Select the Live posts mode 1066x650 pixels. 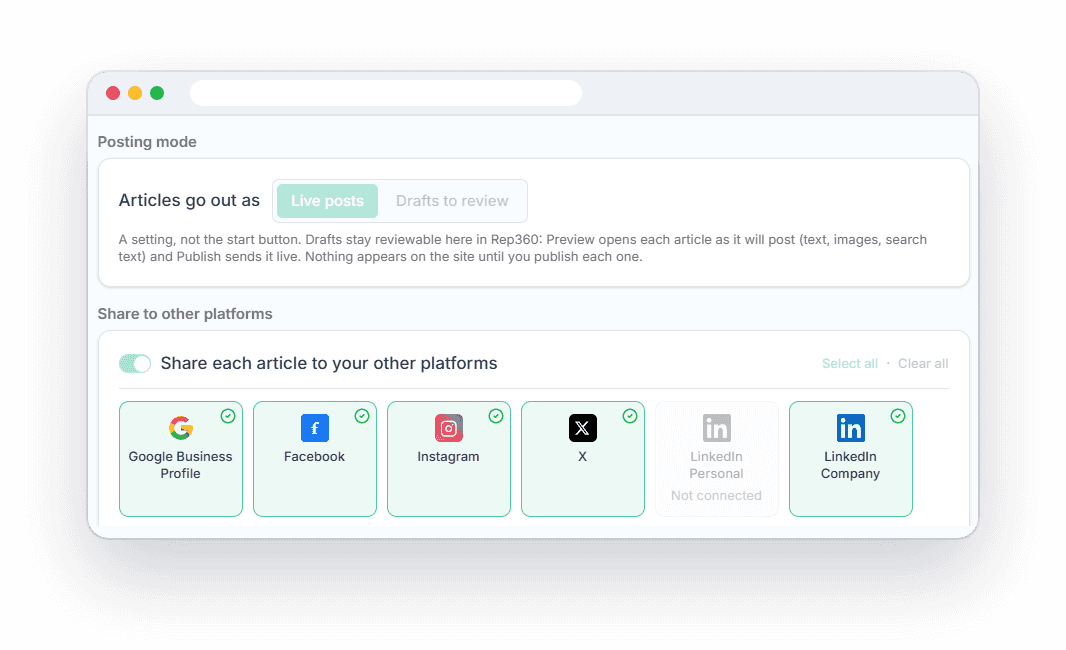click(327, 201)
